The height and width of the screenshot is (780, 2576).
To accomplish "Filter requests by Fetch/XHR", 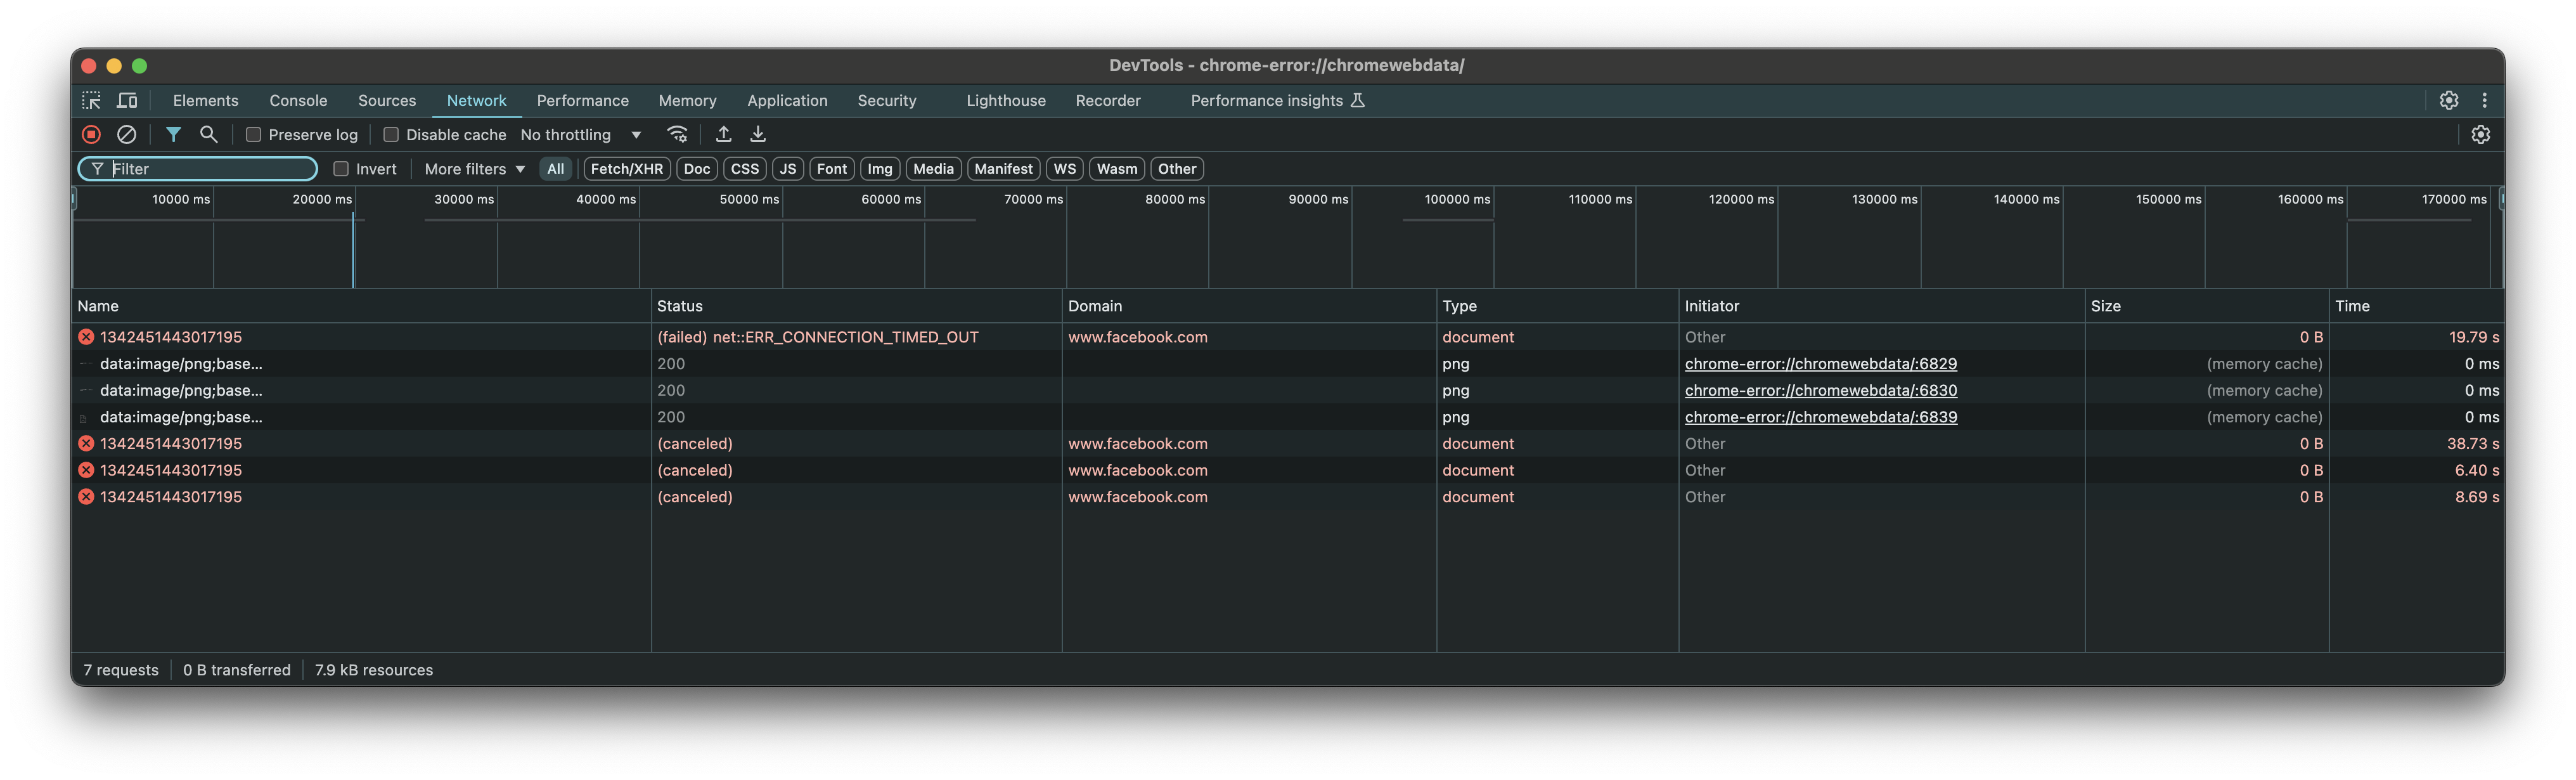I will pyautogui.click(x=626, y=169).
